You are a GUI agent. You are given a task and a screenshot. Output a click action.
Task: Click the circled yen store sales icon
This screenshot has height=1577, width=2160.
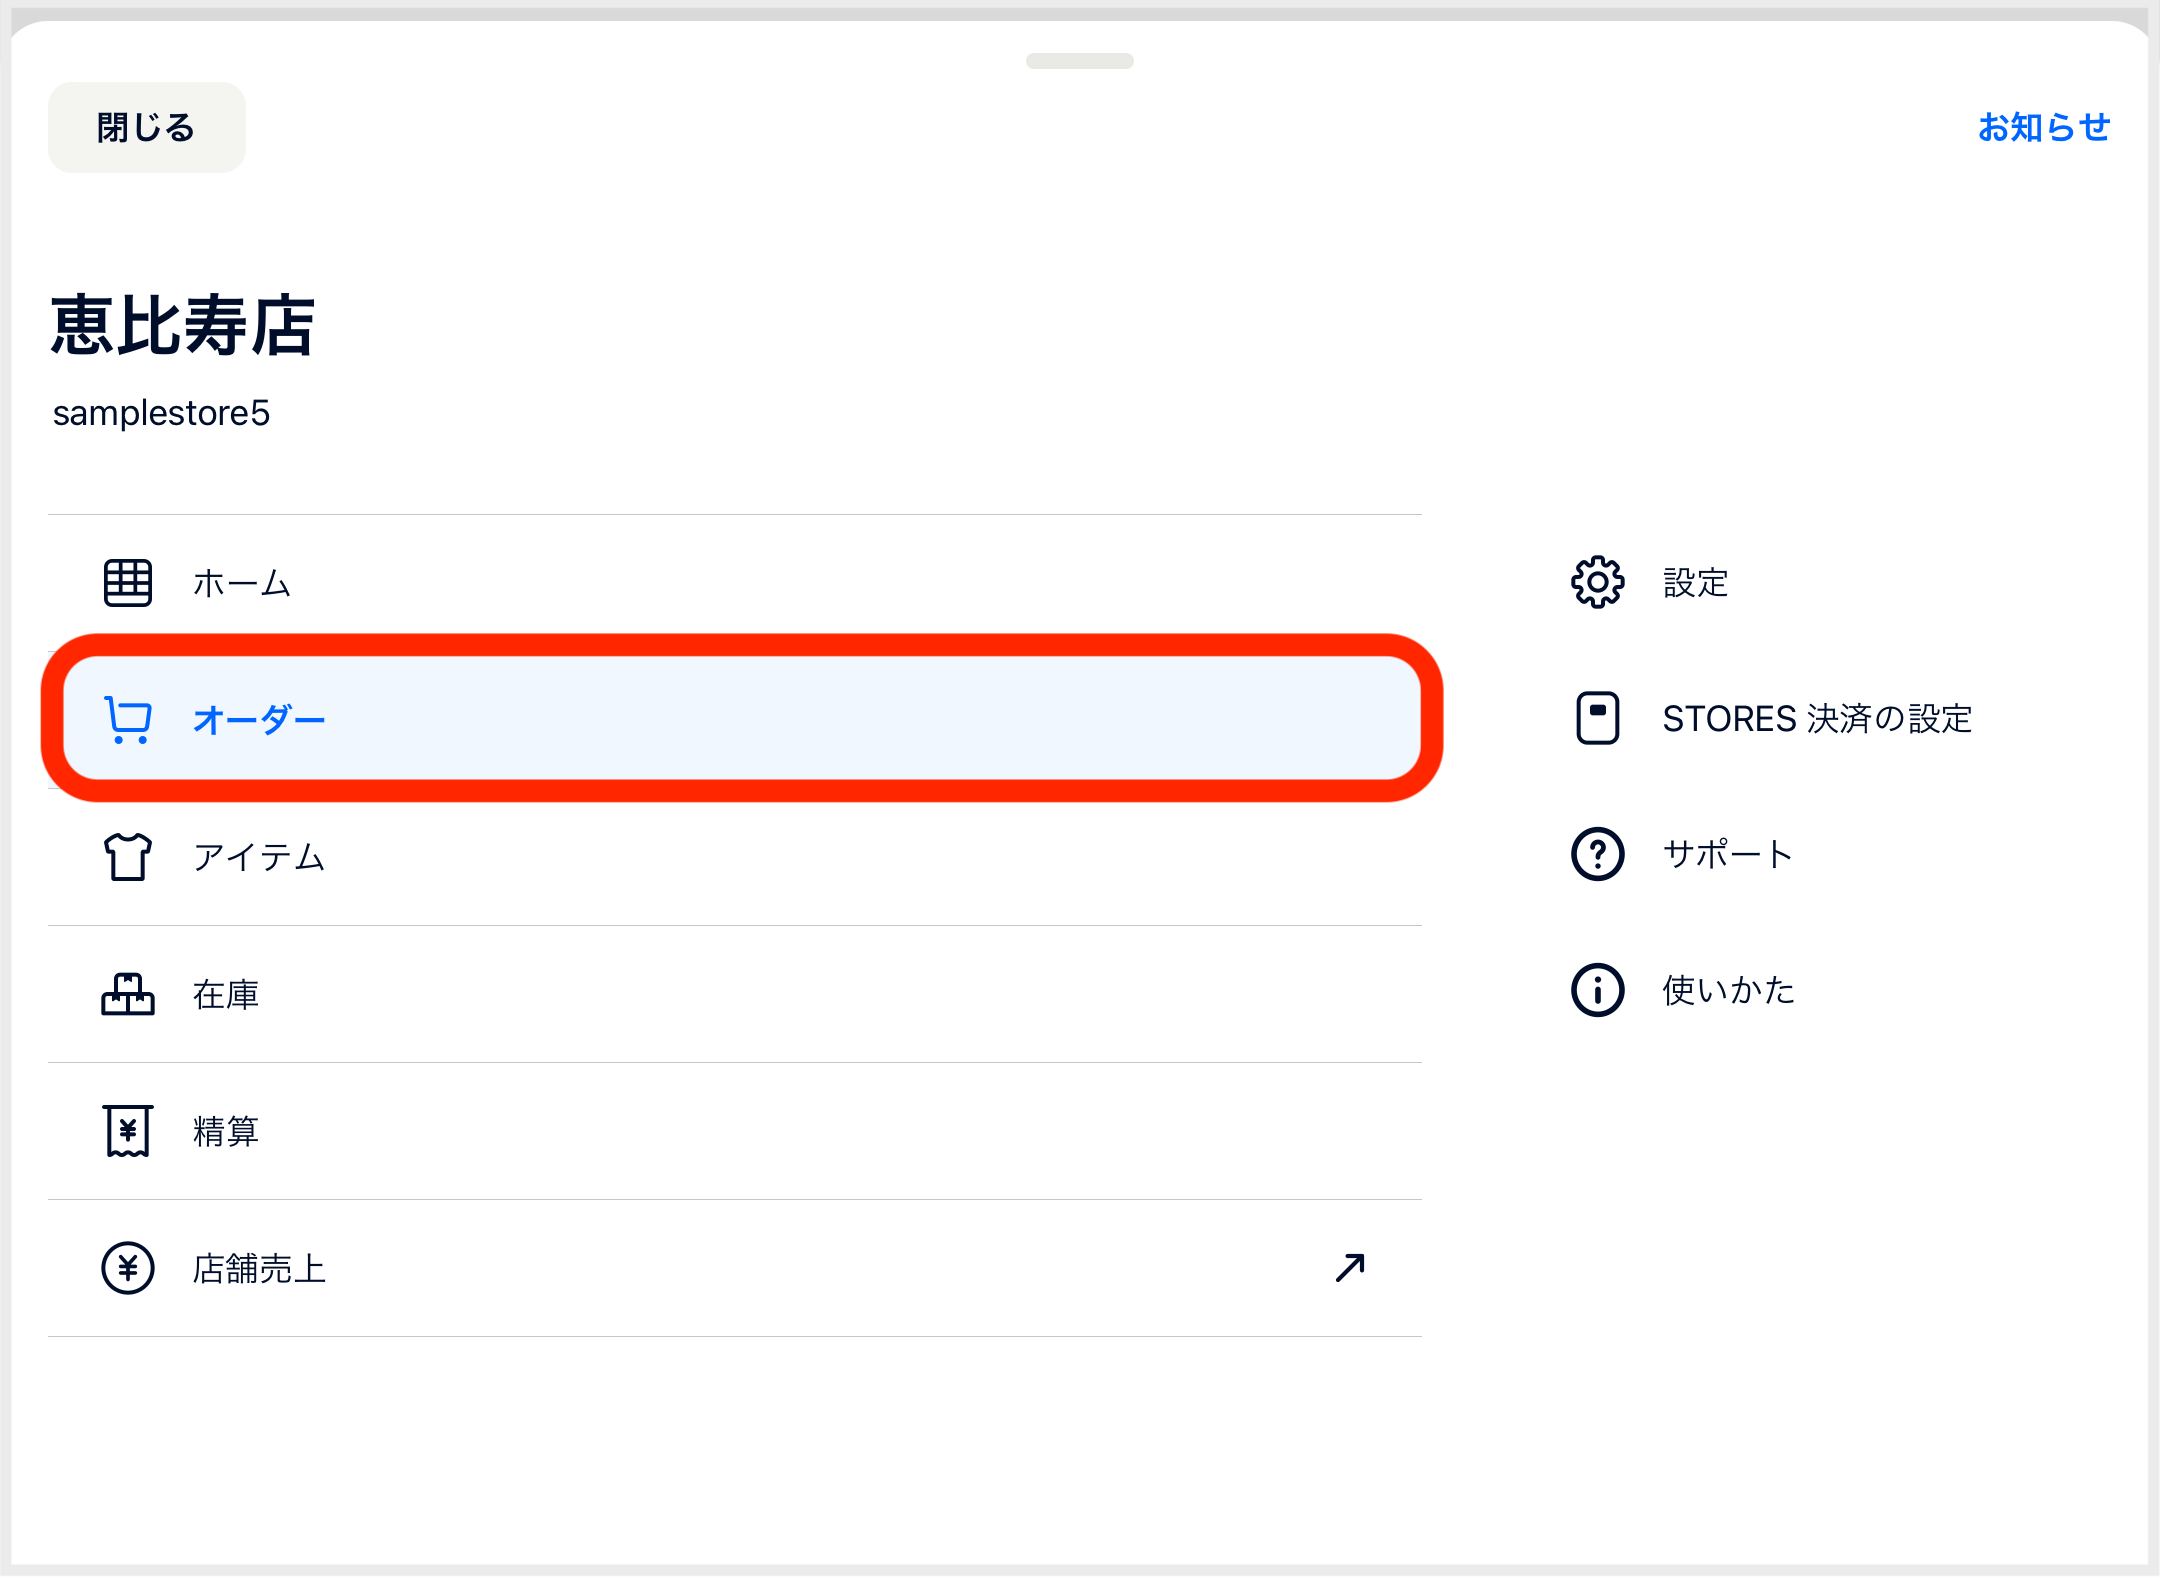point(128,1268)
